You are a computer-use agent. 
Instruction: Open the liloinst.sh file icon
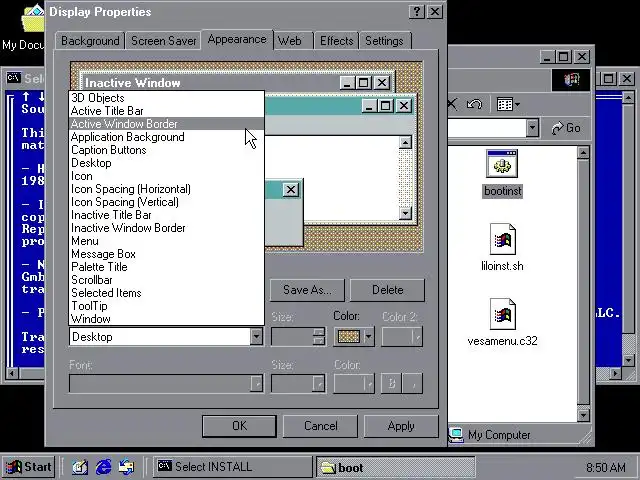[x=502, y=239]
